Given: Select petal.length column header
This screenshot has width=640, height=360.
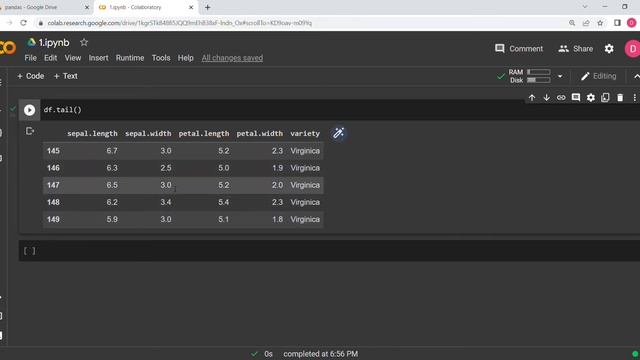Looking at the screenshot, I should coord(204,133).
